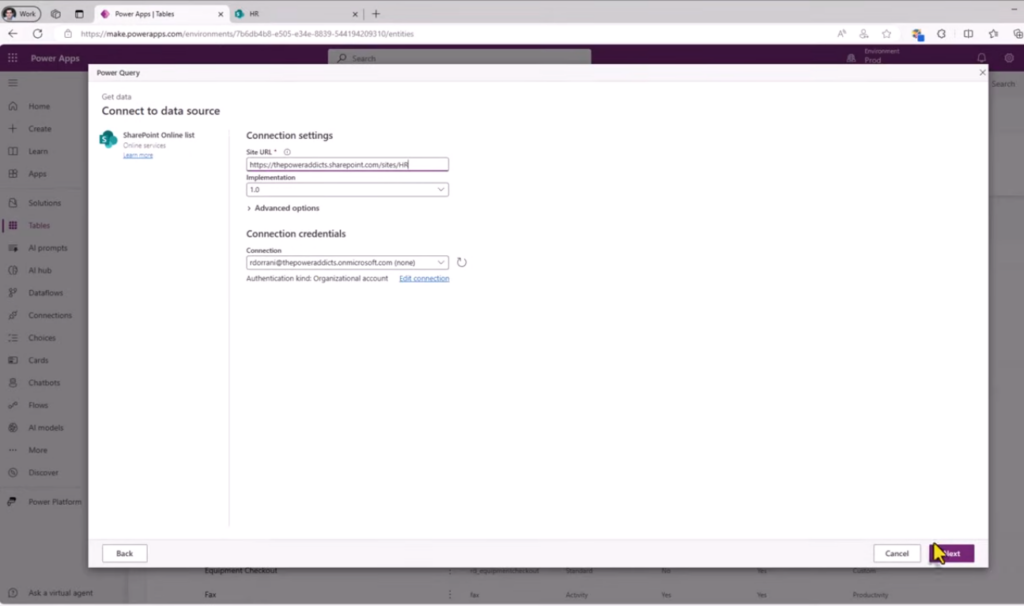Follow the Edit connection link
The width and height of the screenshot is (1024, 606).
tap(424, 279)
